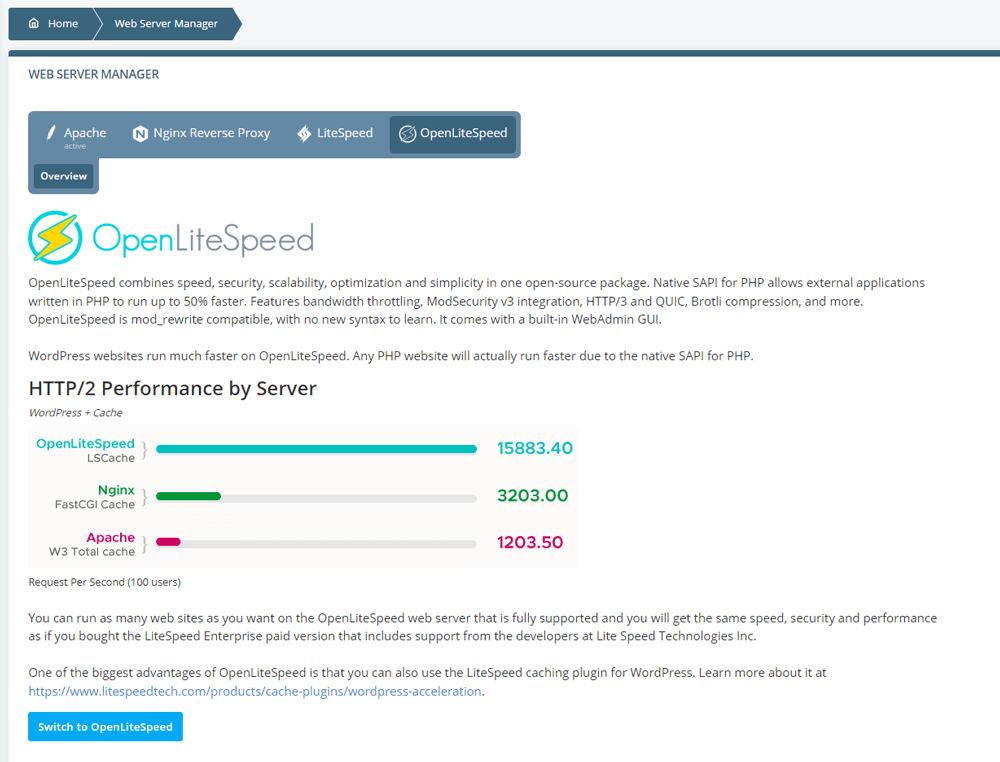Click the large OpenLiteSpeed lightning logo
The image size is (1000, 762).
pyautogui.click(x=55, y=238)
